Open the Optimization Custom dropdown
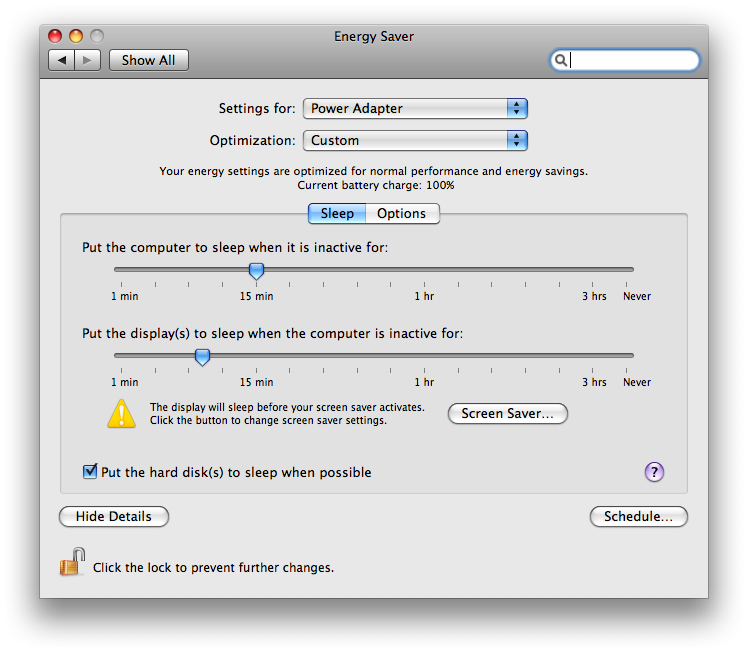This screenshot has height=653, width=748. [x=415, y=140]
